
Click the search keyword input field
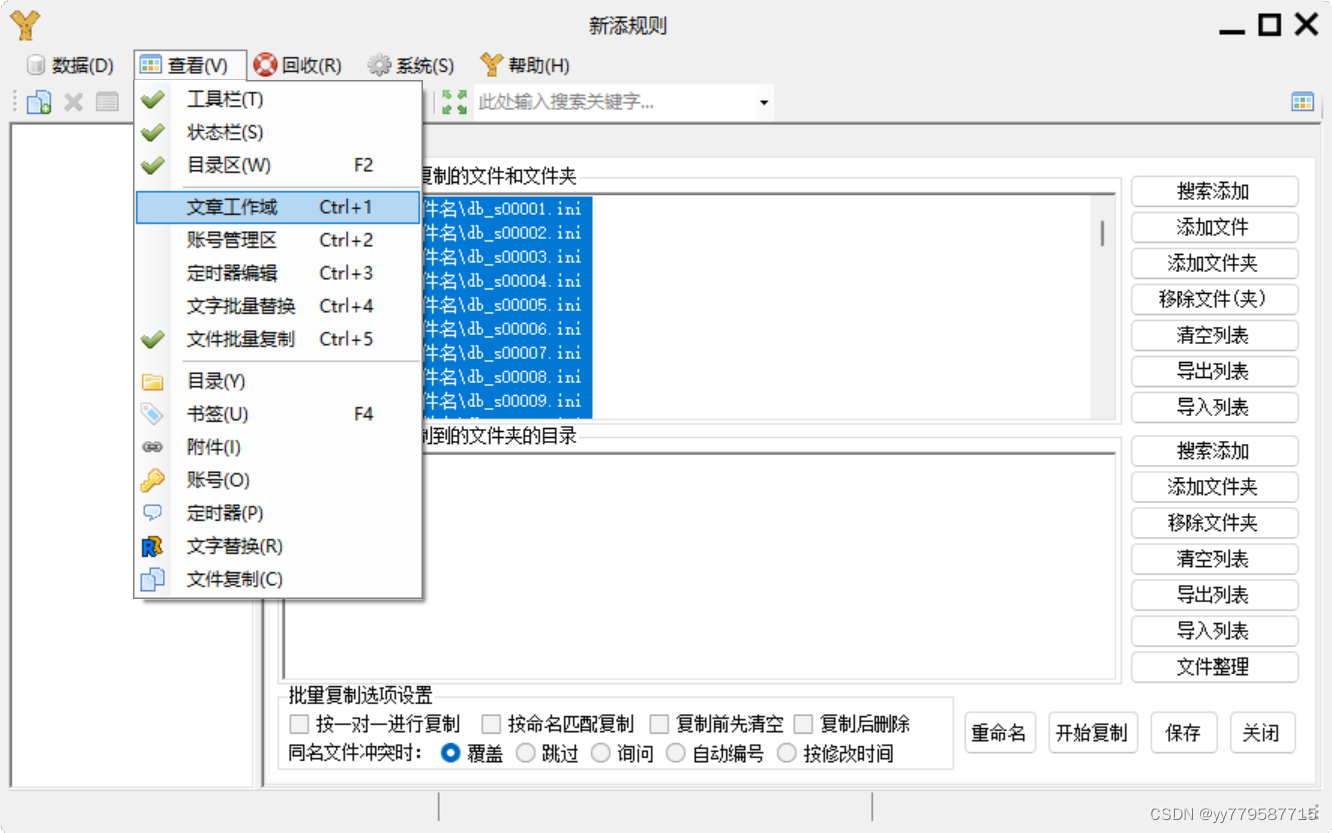coord(615,102)
